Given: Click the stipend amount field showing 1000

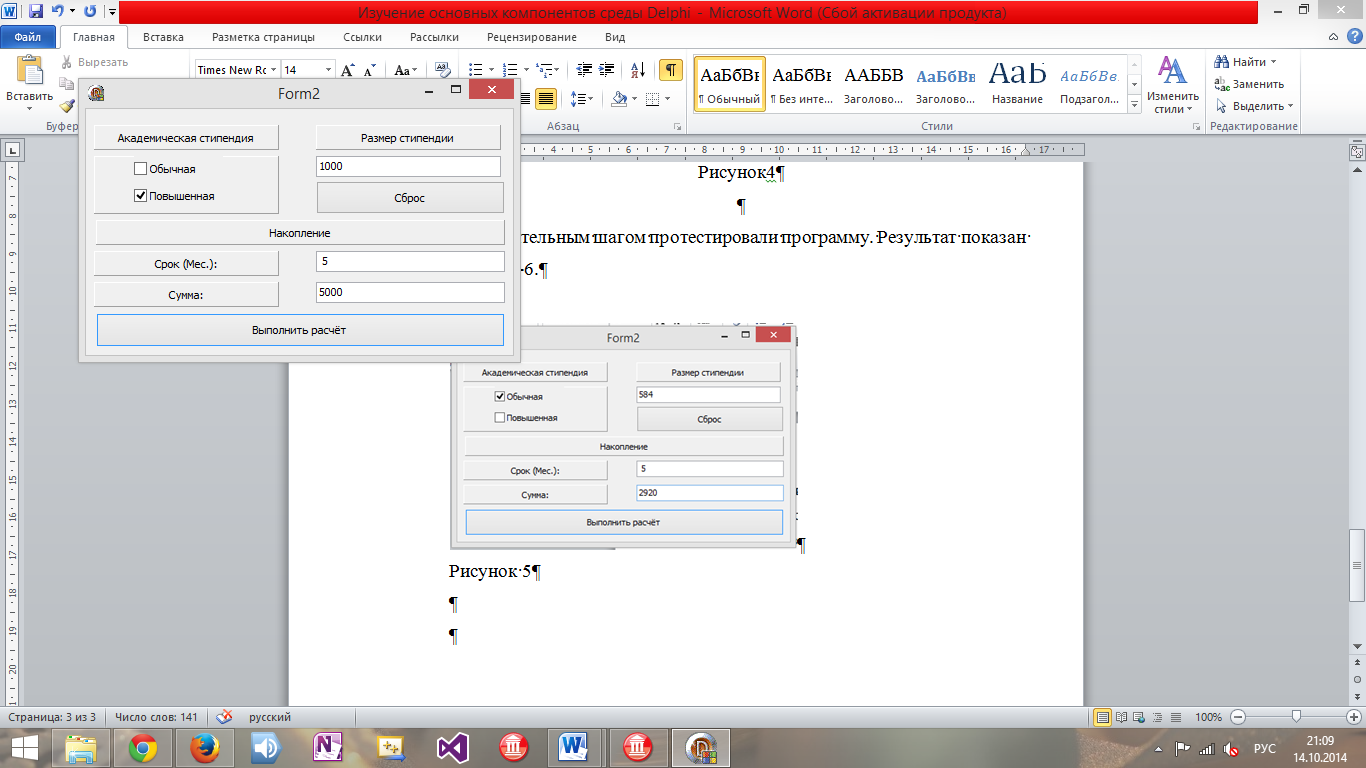Looking at the screenshot, I should pos(408,166).
